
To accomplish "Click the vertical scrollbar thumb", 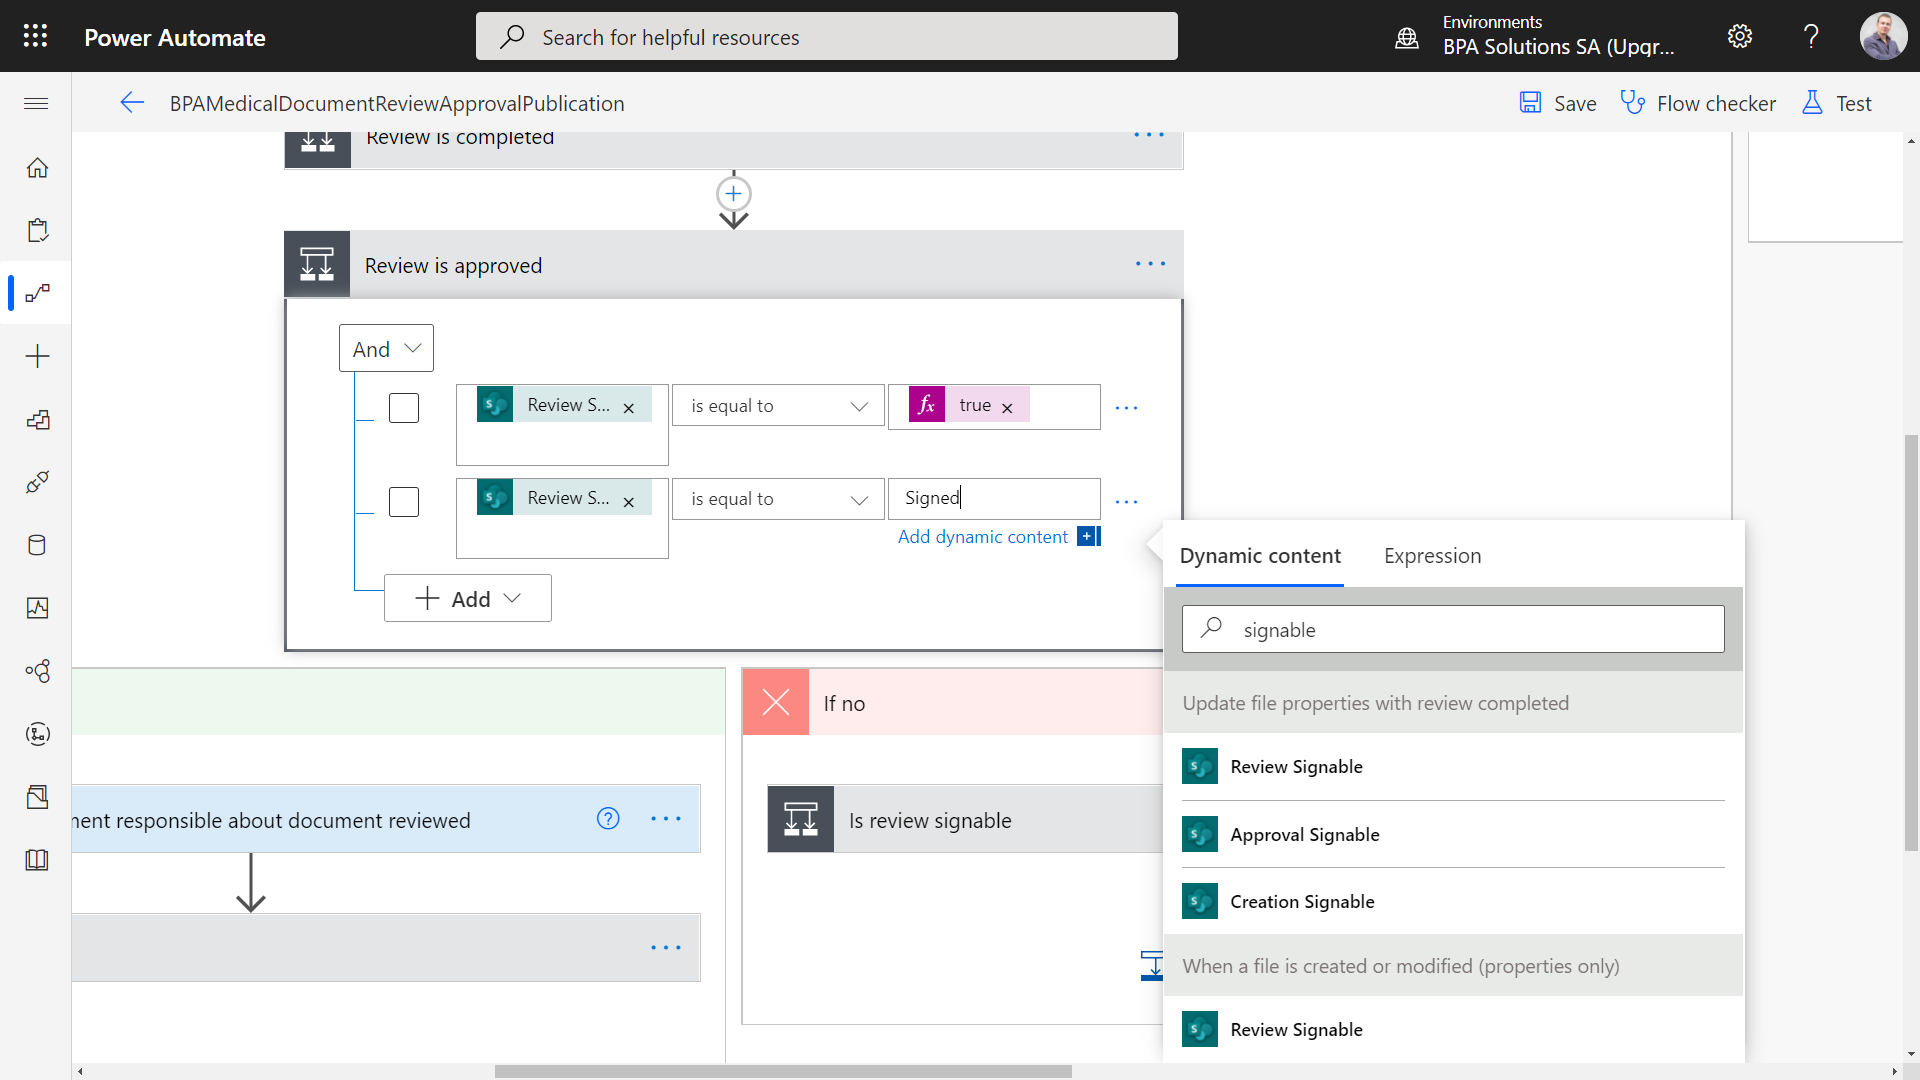I will 1911,642.
